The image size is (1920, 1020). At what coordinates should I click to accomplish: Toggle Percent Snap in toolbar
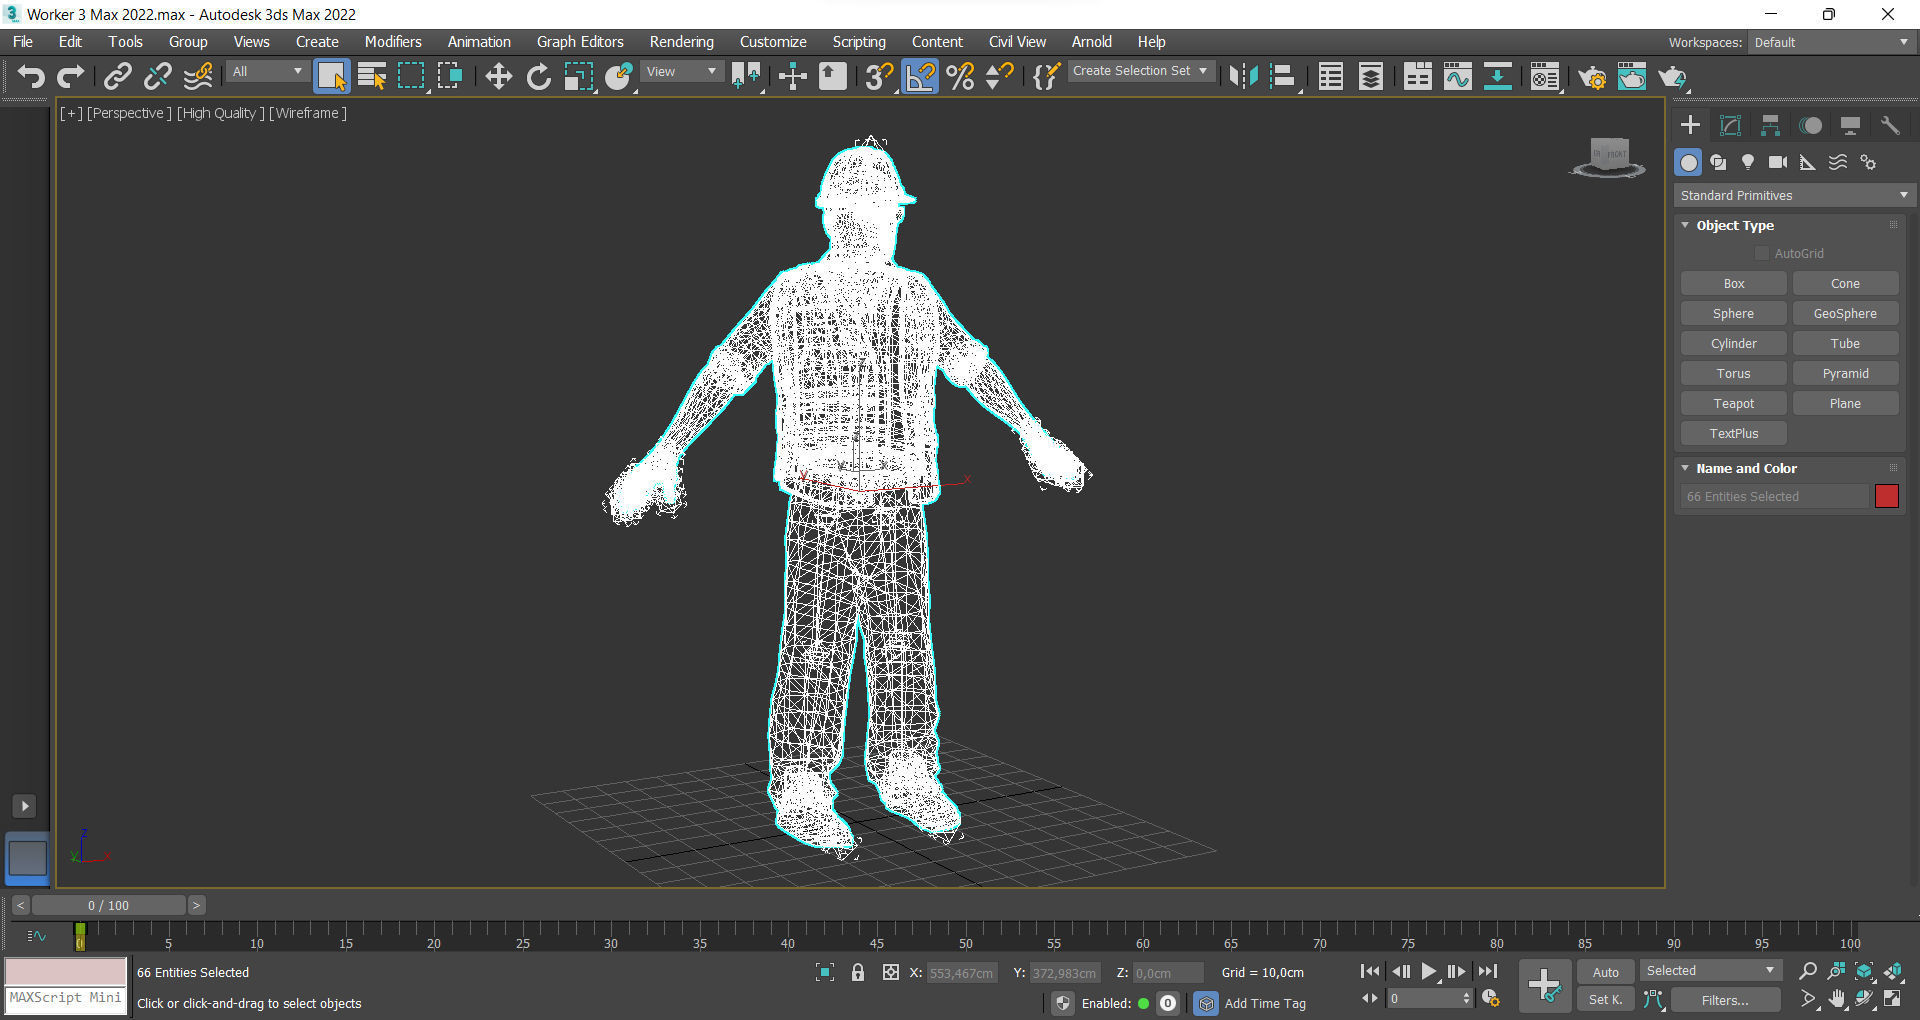tap(960, 77)
